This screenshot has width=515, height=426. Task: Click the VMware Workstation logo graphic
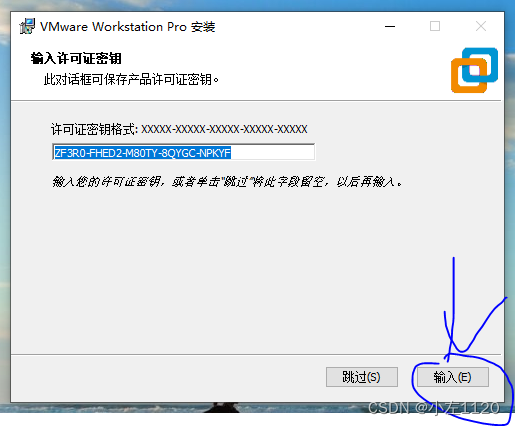[x=474, y=70]
